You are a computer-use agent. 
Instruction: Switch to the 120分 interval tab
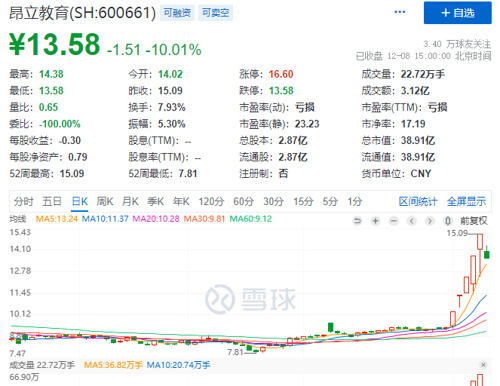coord(211,201)
